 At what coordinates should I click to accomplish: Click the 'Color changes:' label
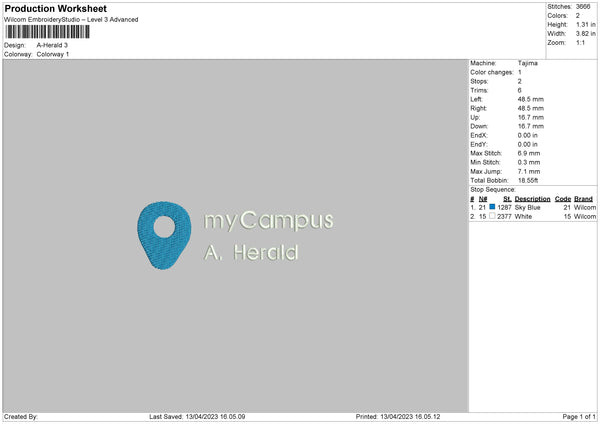pyautogui.click(x=492, y=72)
